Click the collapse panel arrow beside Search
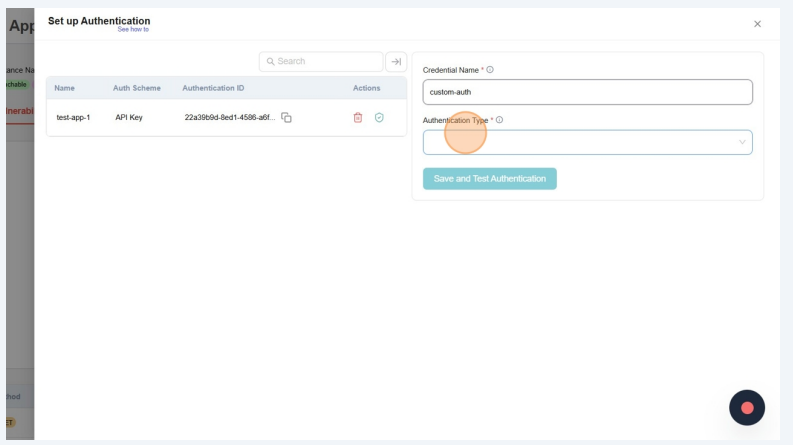The image size is (793, 445). 396,62
